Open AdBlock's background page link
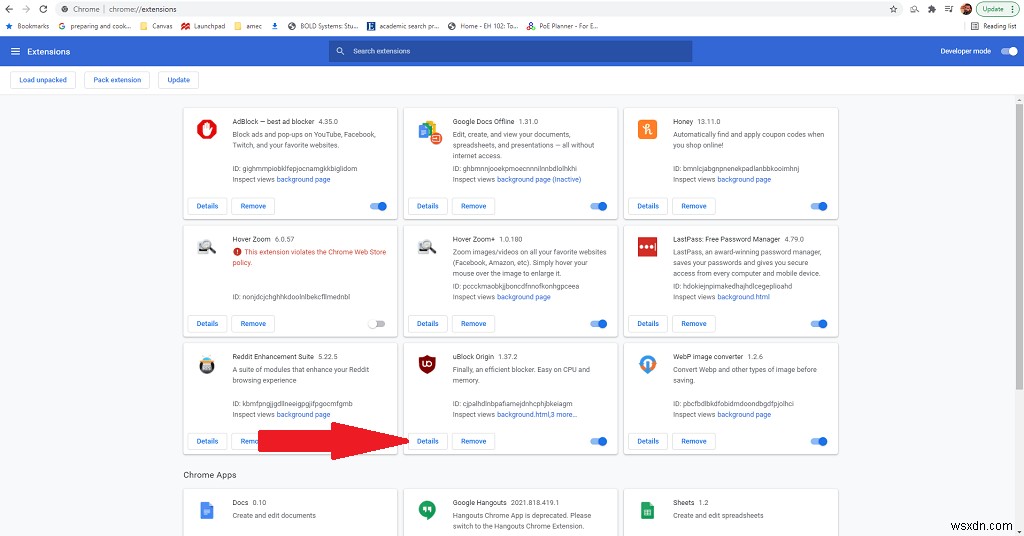The height and width of the screenshot is (536, 1024). click(303, 180)
